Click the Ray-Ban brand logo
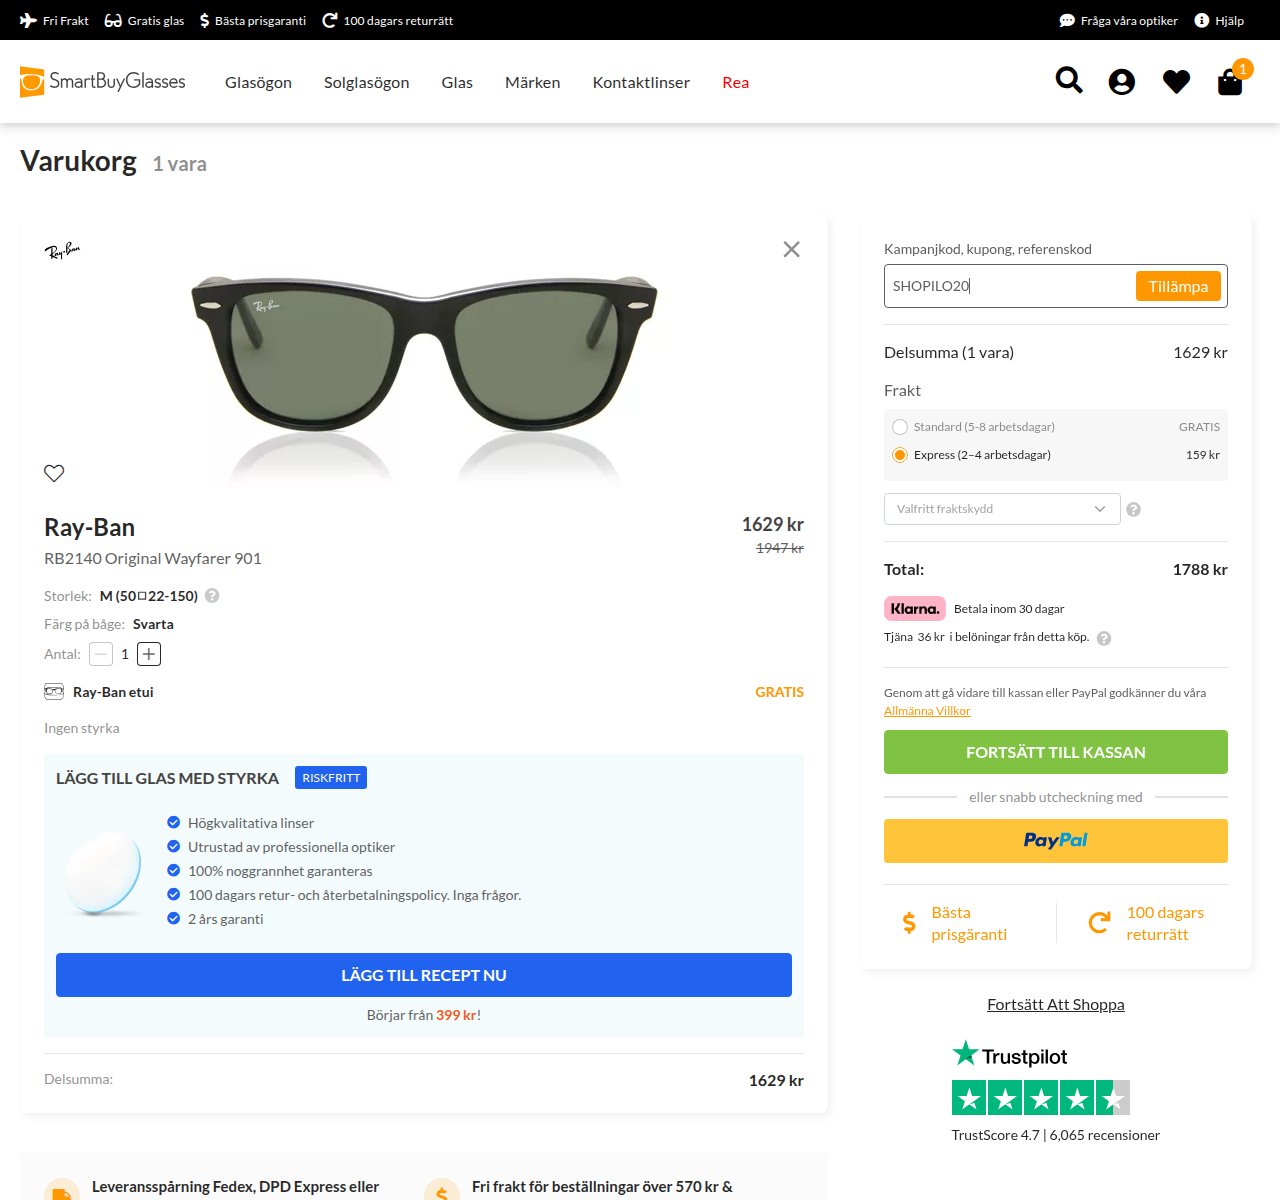 pyautogui.click(x=62, y=250)
